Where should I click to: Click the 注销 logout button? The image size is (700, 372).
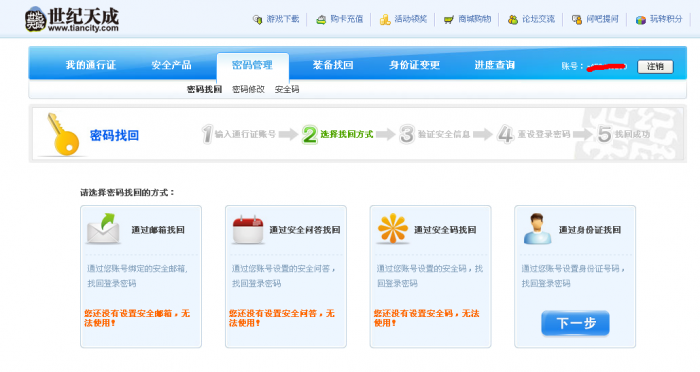655,67
